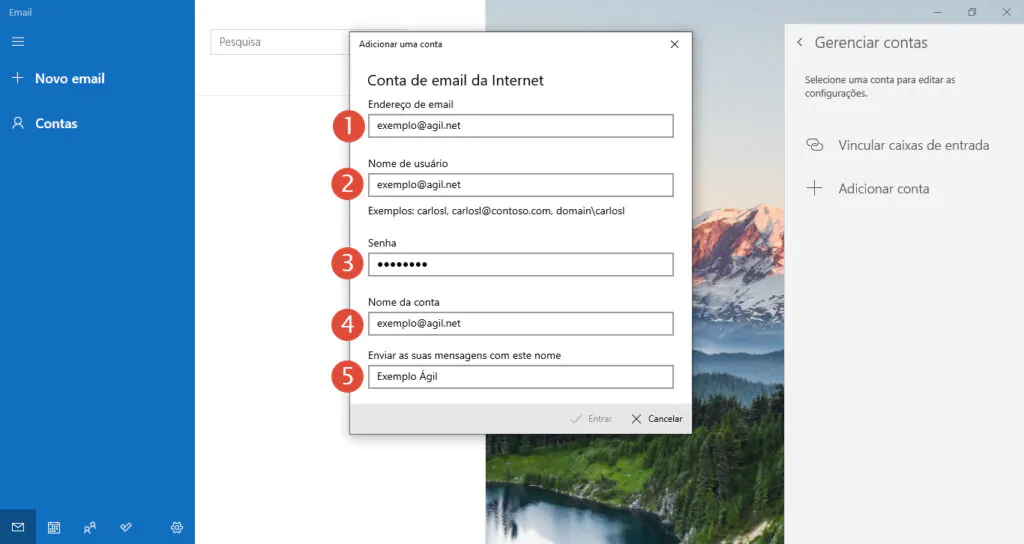Minimize the Email window

click(x=937, y=12)
